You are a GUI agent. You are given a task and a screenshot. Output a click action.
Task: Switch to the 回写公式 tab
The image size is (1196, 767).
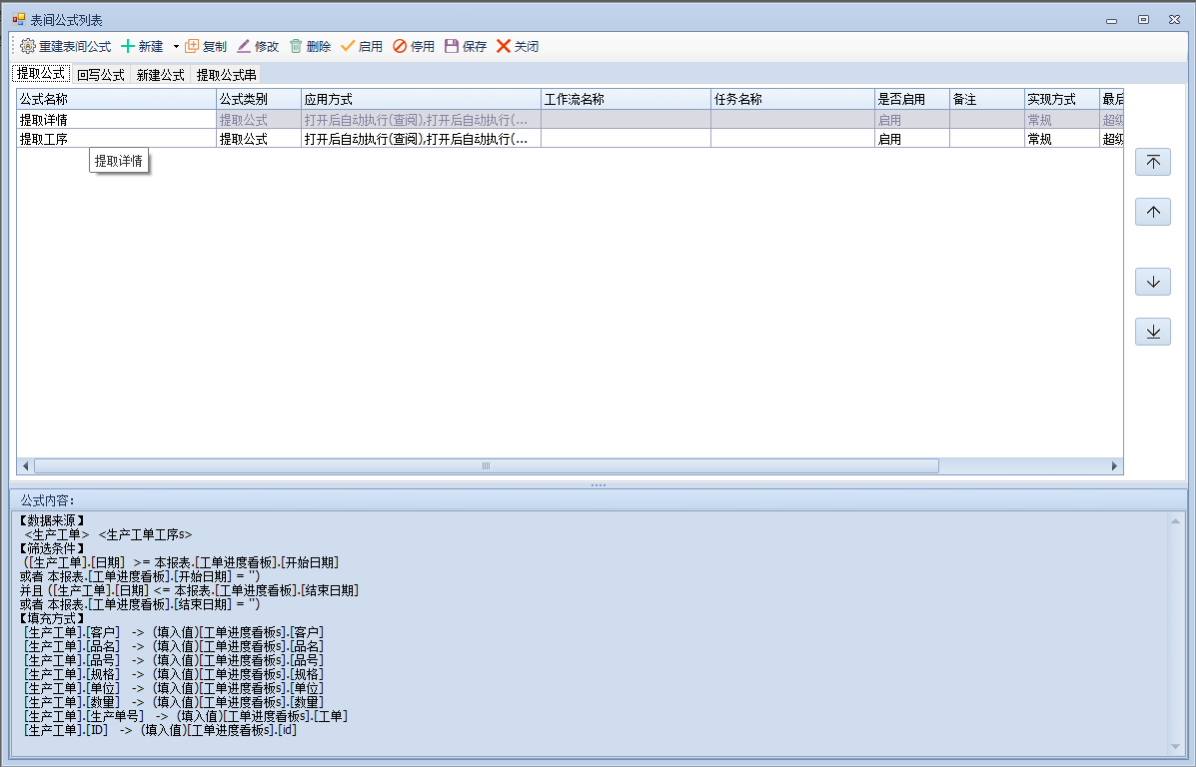pos(100,75)
